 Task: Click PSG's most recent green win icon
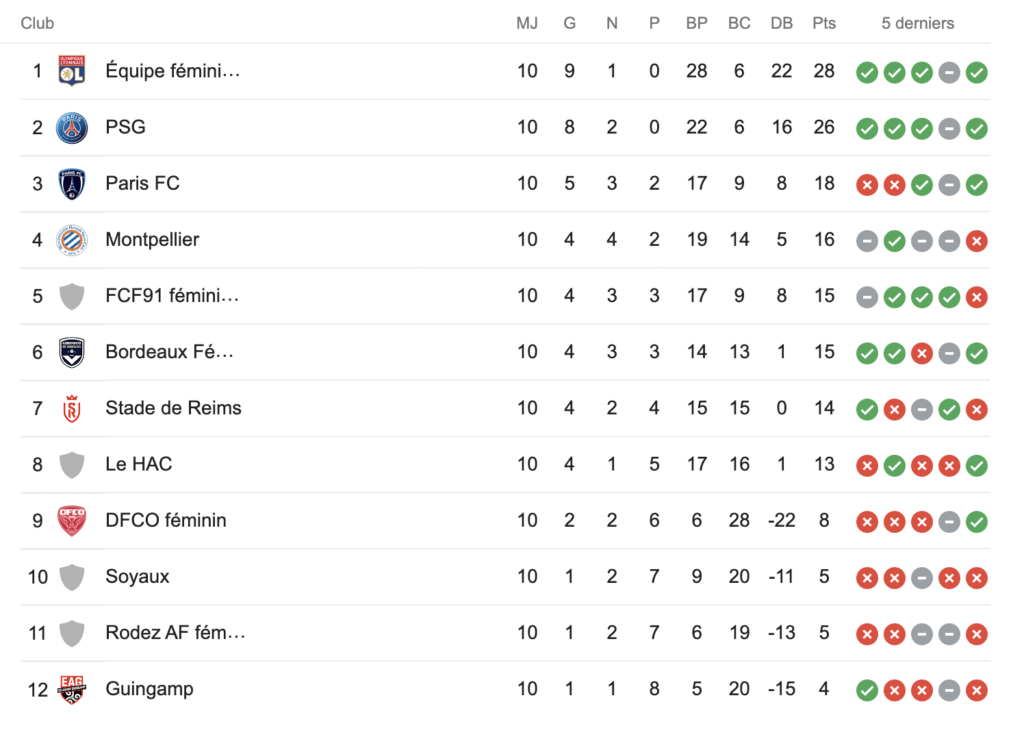click(977, 129)
